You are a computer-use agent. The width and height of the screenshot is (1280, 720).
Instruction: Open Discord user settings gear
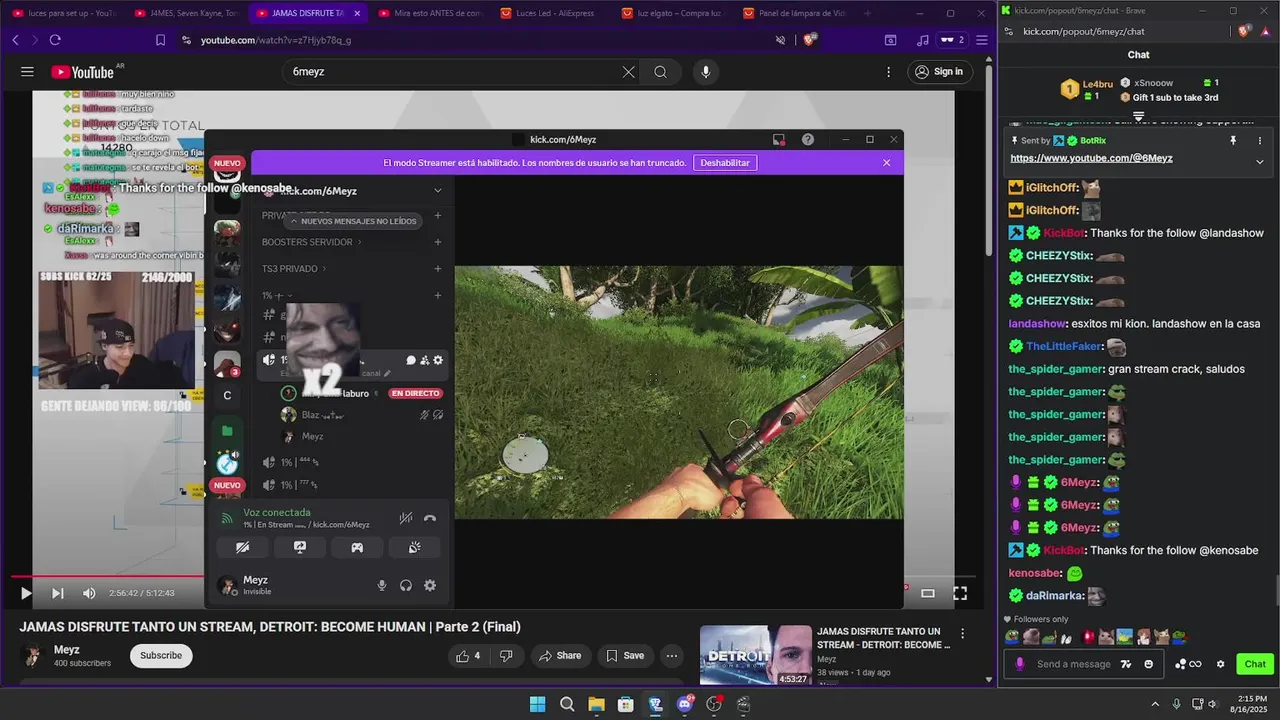pyautogui.click(x=430, y=586)
